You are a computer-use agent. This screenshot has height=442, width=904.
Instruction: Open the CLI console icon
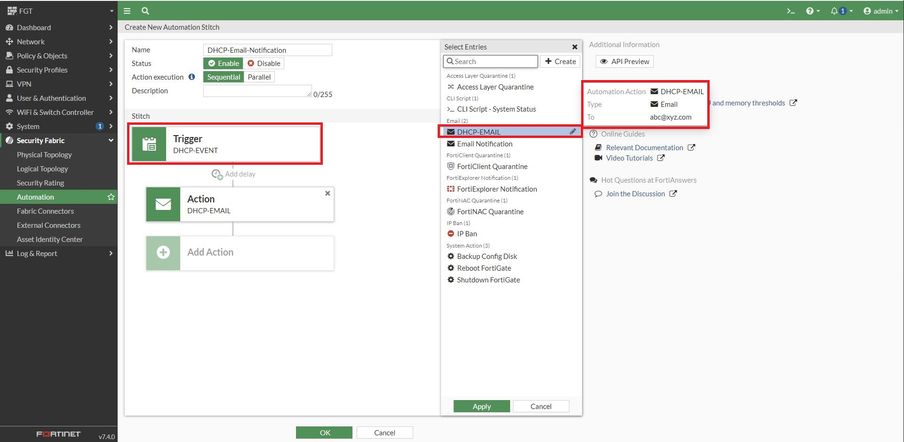tap(790, 11)
